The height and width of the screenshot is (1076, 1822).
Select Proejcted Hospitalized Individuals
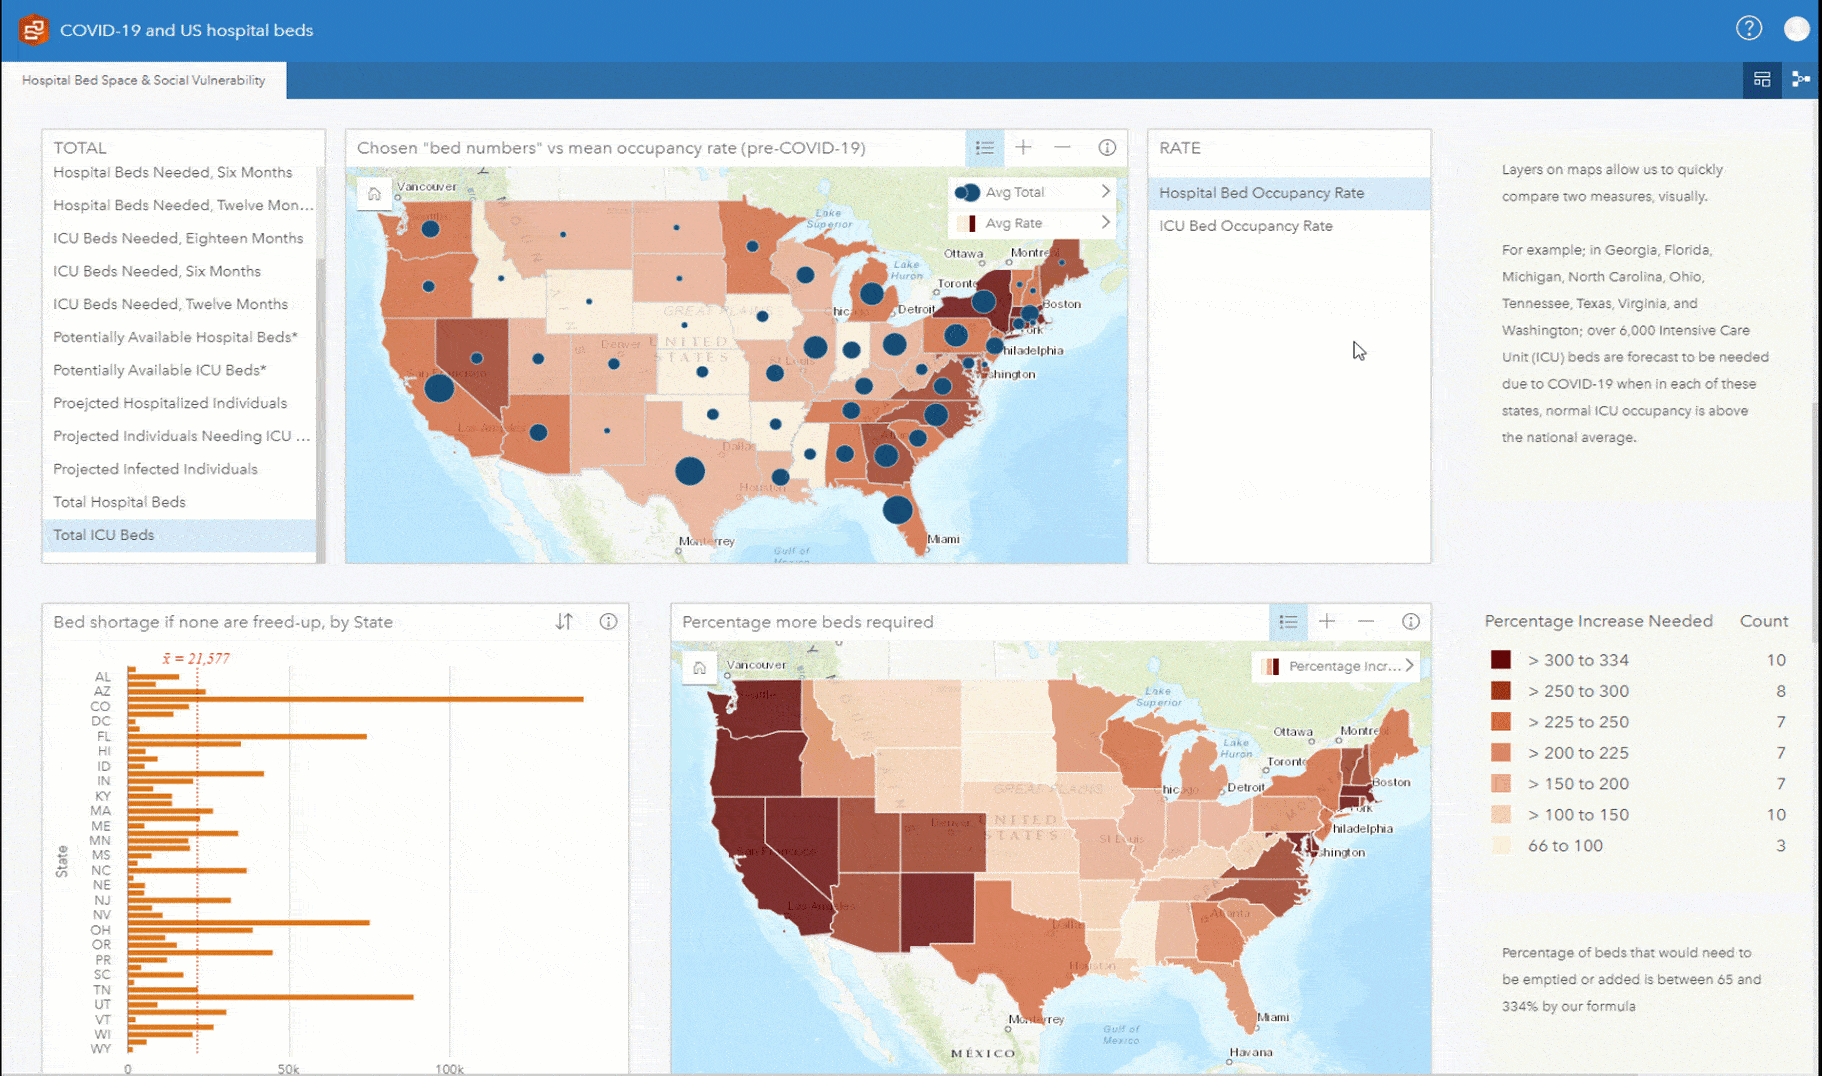(179, 403)
